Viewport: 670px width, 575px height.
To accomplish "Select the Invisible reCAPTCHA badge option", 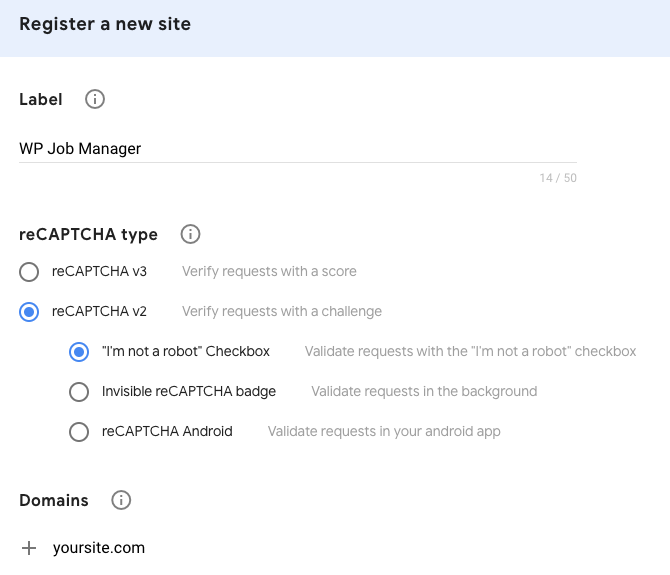I will pos(79,392).
